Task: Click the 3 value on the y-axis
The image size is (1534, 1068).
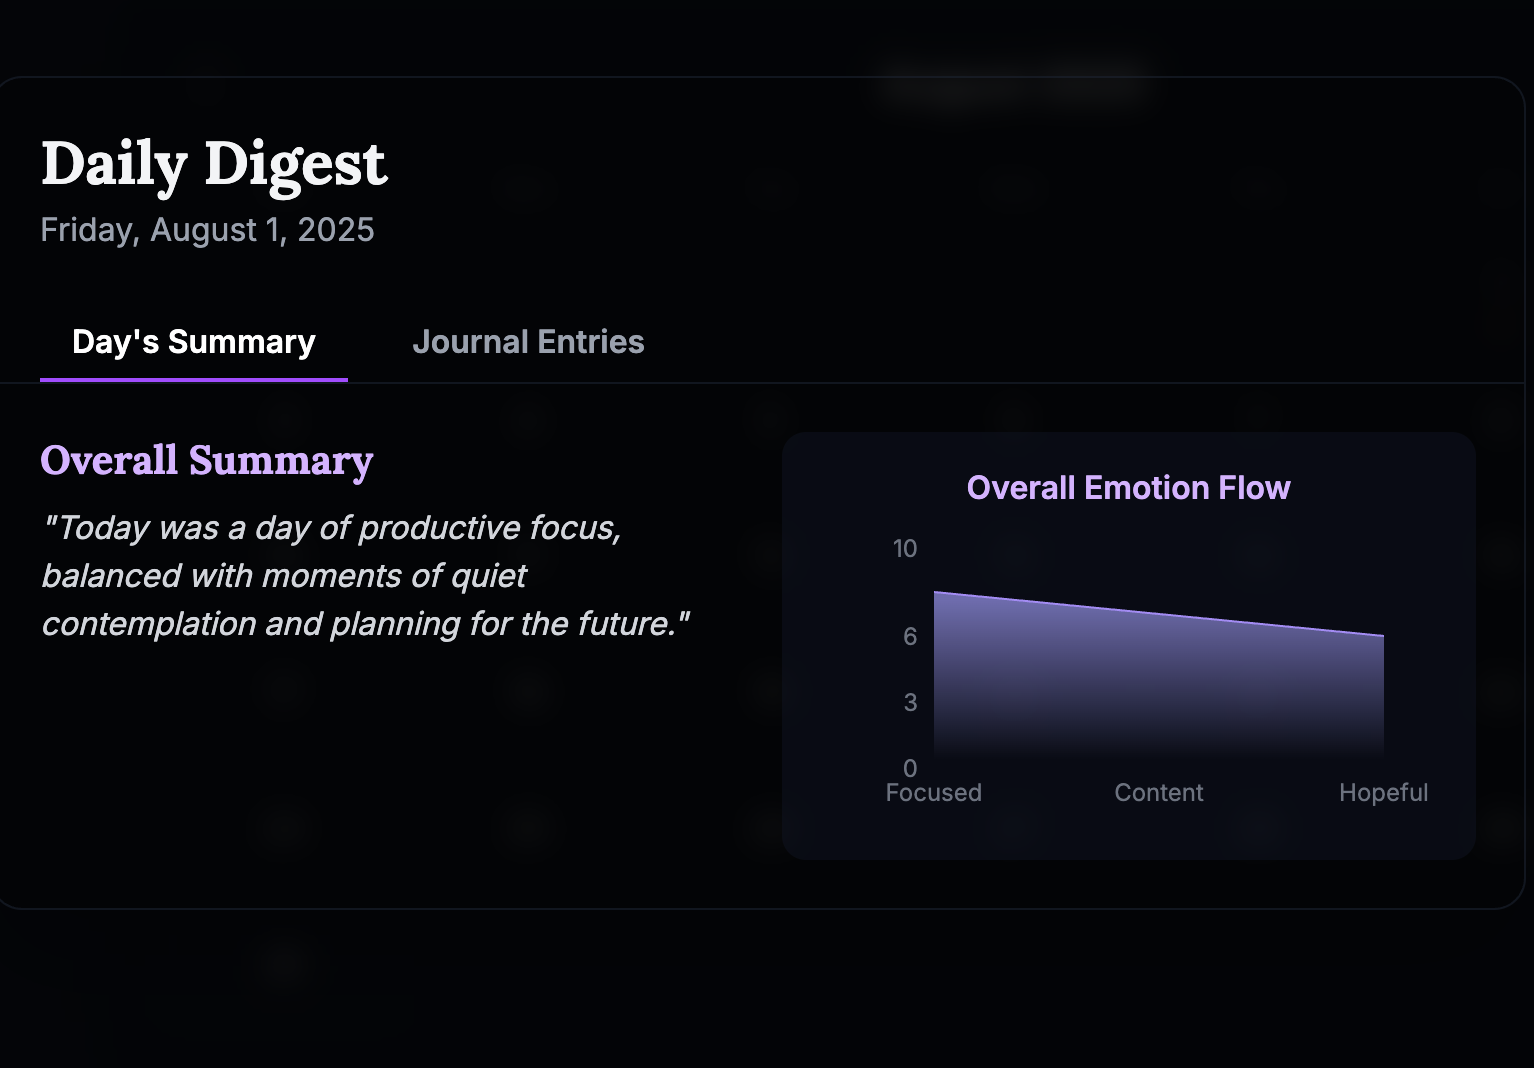Action: click(910, 703)
